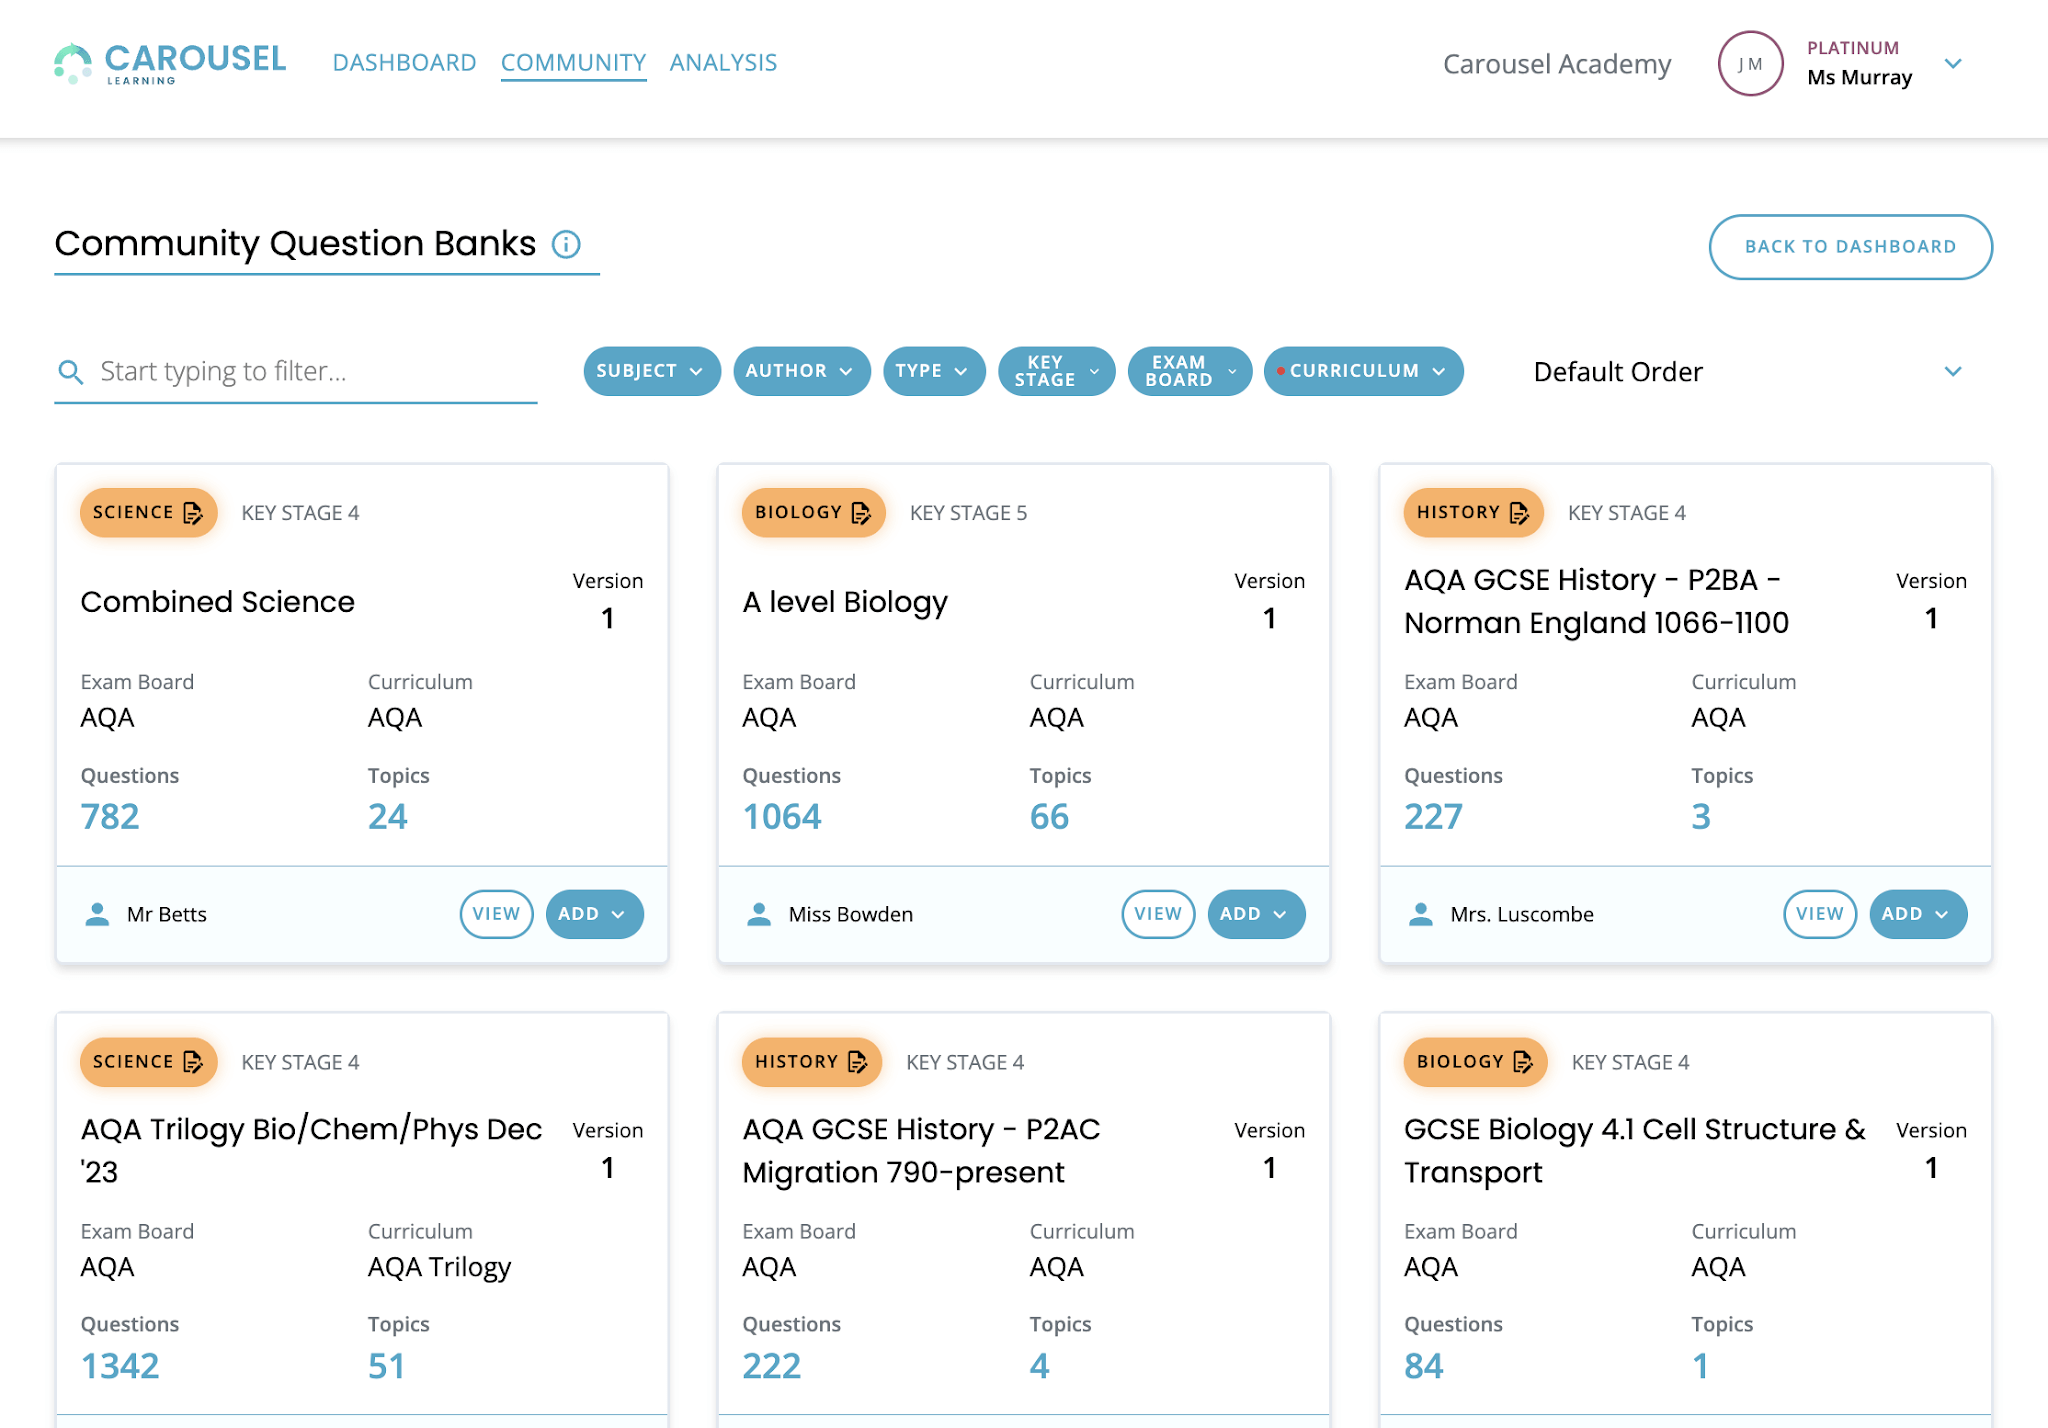Click the info icon beside Community Question Banks
Screen dimensions: 2048x1428
click(x=566, y=244)
